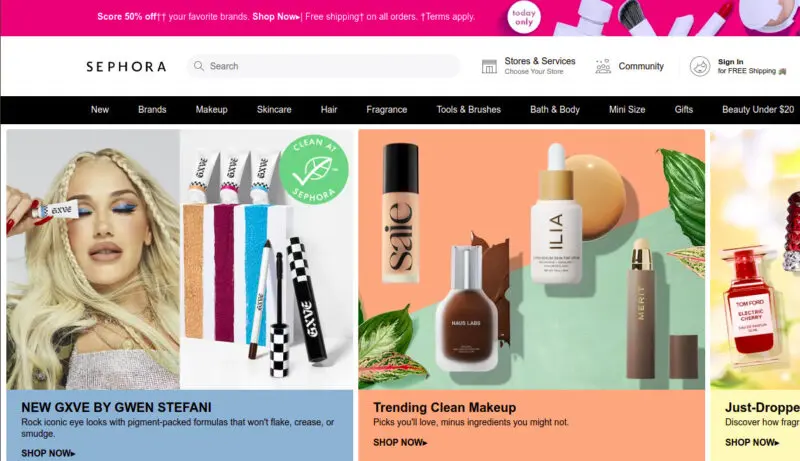The image size is (800, 461).
Task: Expand the Brands navigation menu
Action: [152, 110]
